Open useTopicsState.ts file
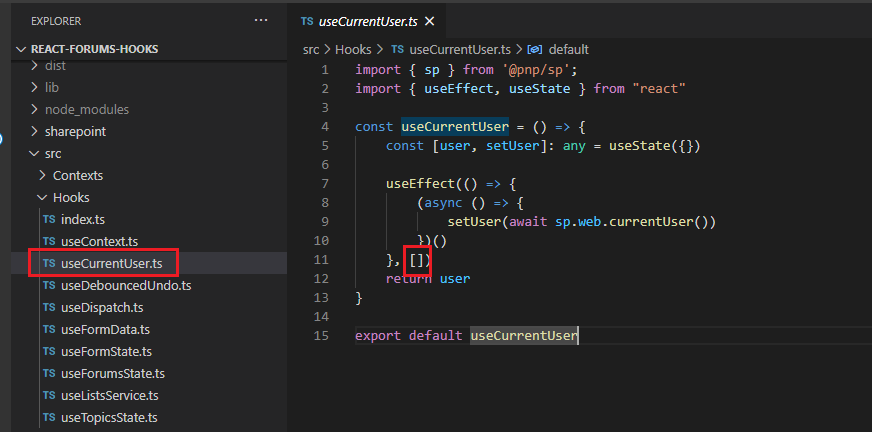Image resolution: width=872 pixels, height=432 pixels. (x=109, y=417)
